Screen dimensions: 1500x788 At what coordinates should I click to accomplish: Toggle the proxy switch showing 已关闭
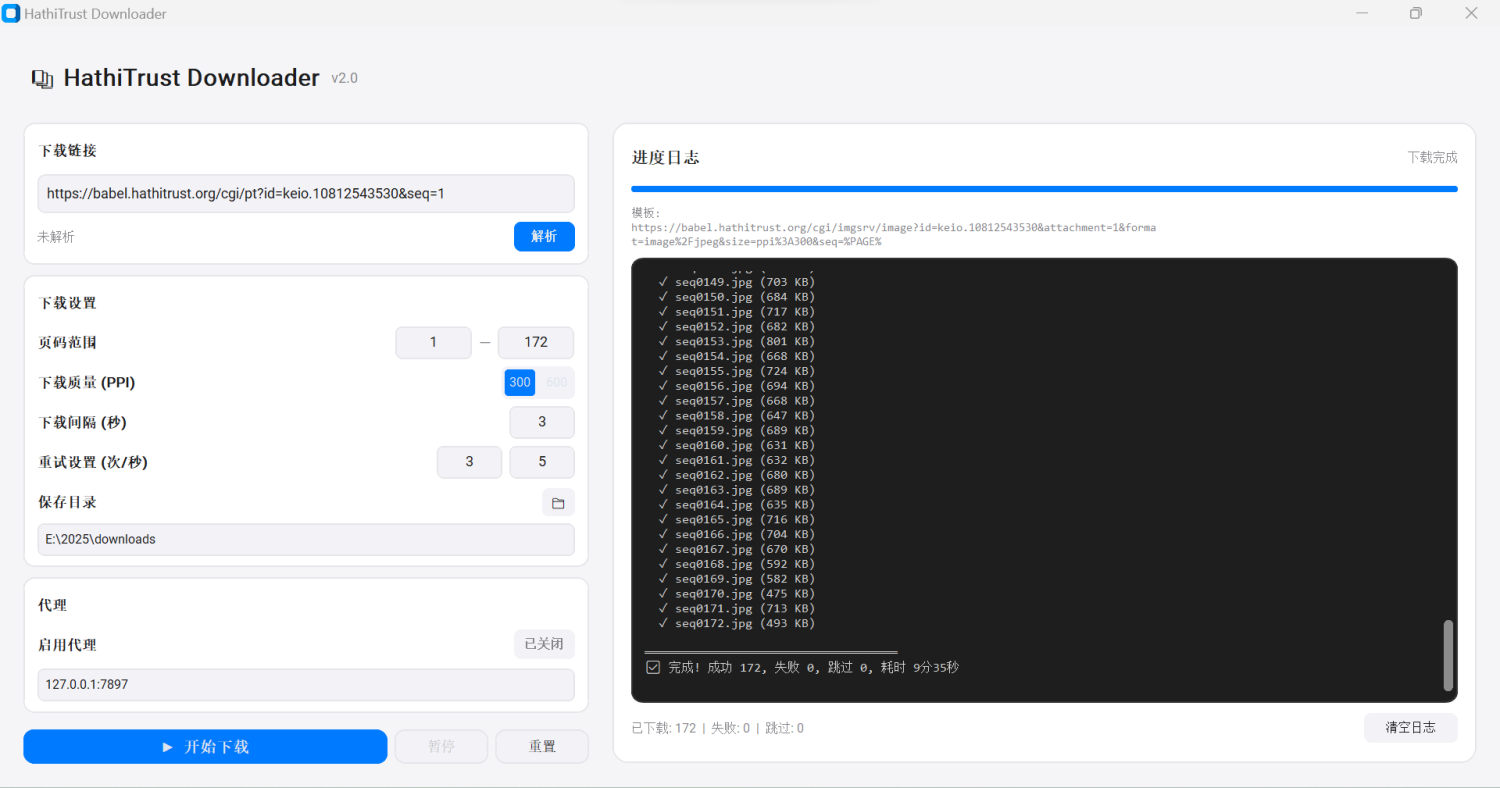click(x=544, y=645)
